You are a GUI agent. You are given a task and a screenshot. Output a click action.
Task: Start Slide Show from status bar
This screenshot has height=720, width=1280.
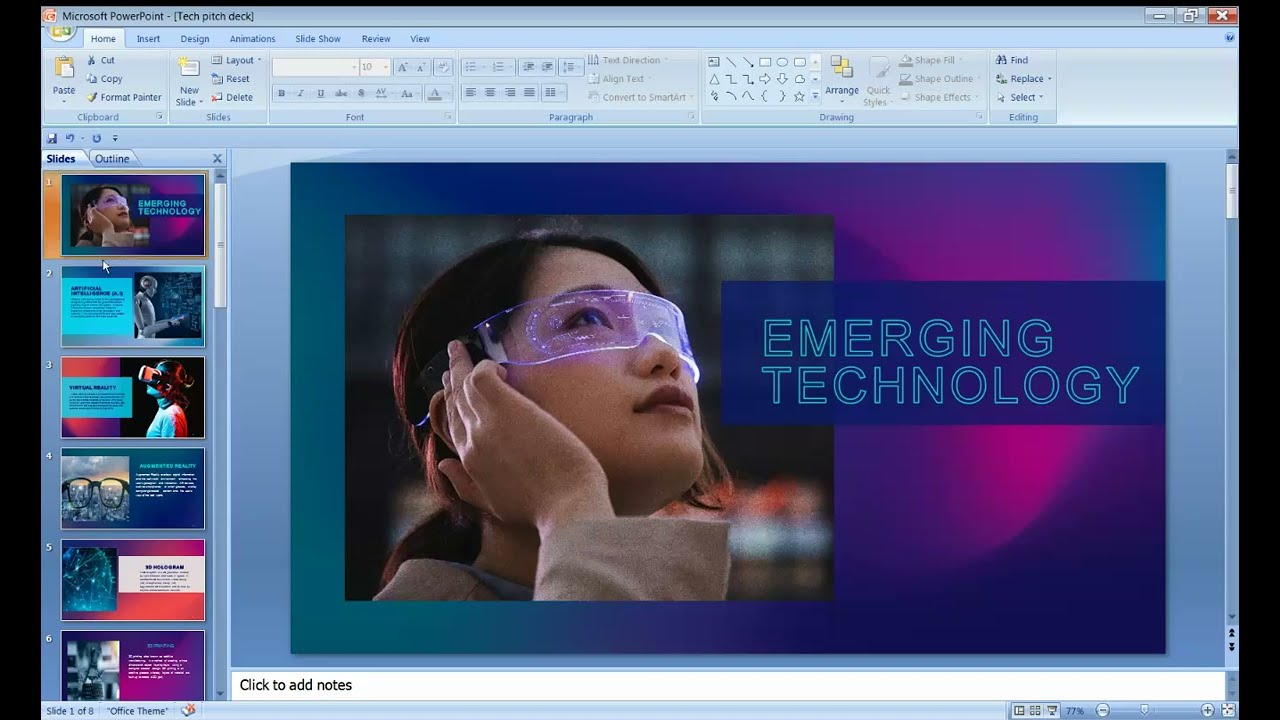(x=1052, y=711)
